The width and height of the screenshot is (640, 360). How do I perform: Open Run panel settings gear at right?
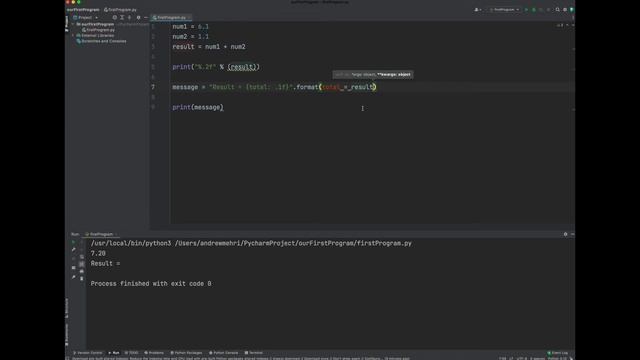[565, 234]
